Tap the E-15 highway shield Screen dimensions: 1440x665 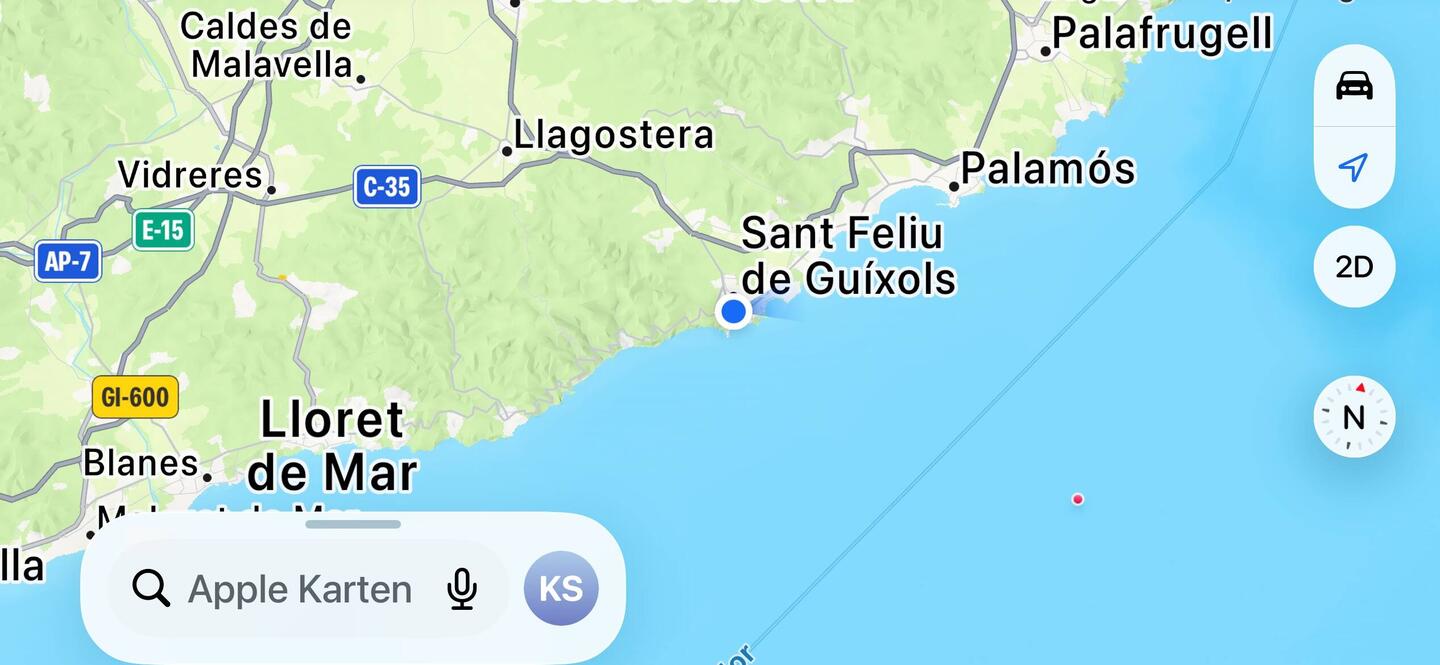[163, 231]
